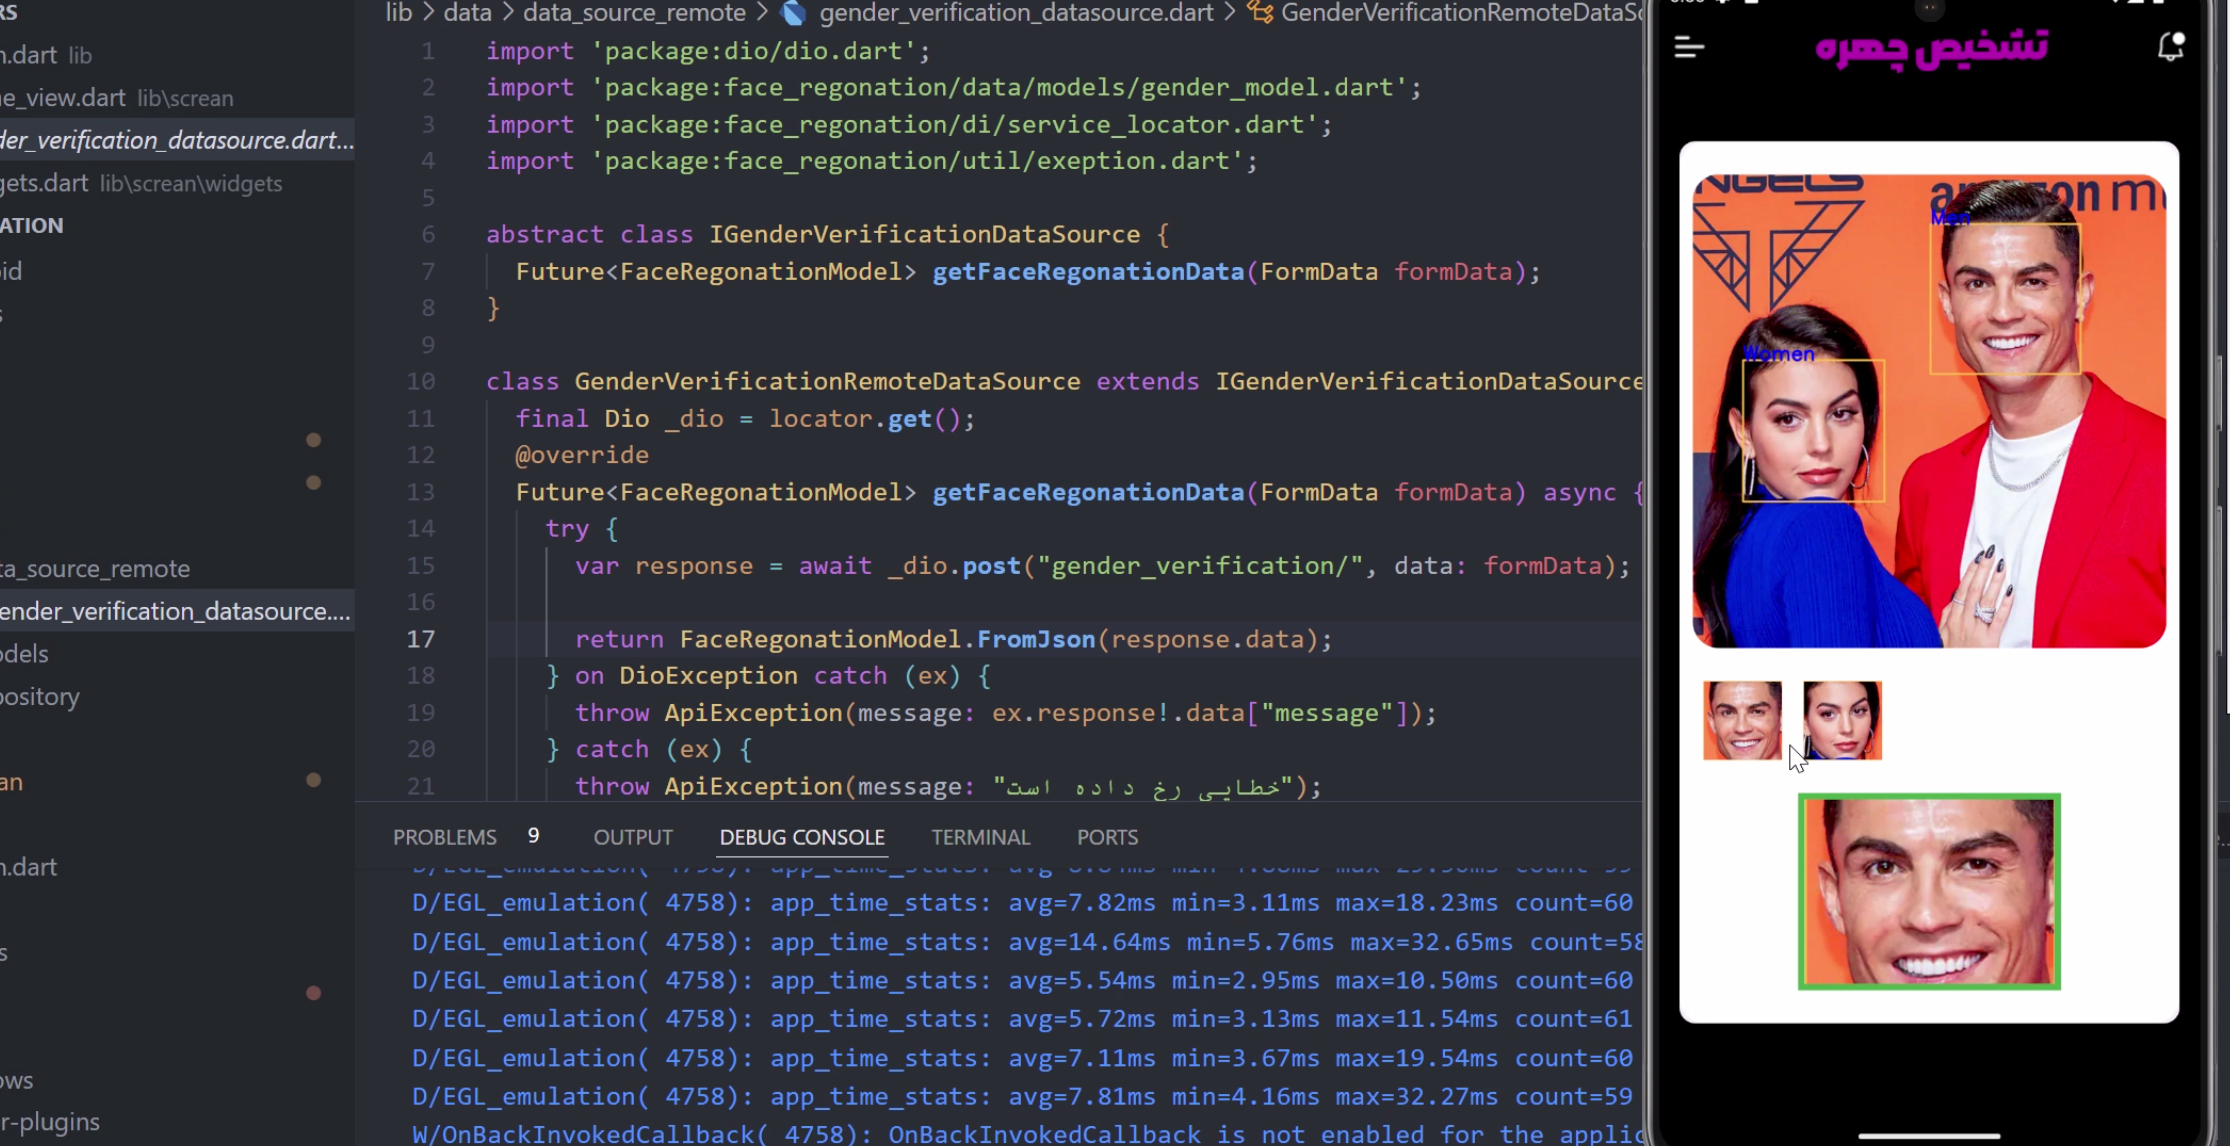
Task: Click '@override' annotation on line 12
Action: [x=582, y=455]
